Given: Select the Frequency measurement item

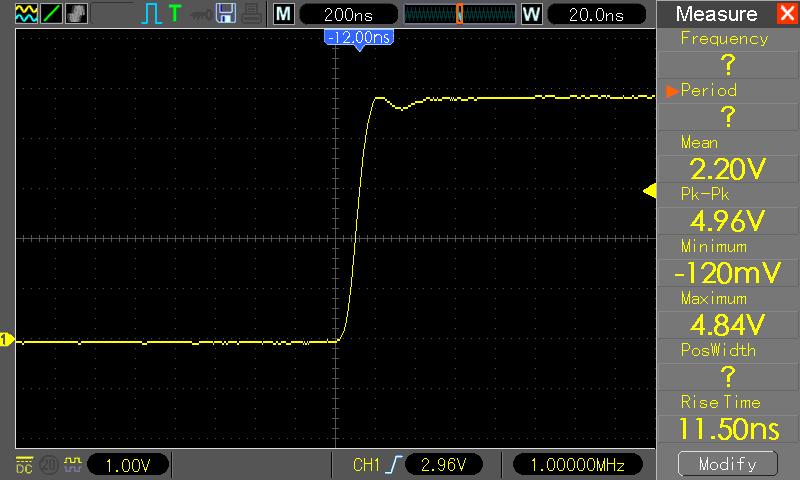Looking at the screenshot, I should 724,39.
